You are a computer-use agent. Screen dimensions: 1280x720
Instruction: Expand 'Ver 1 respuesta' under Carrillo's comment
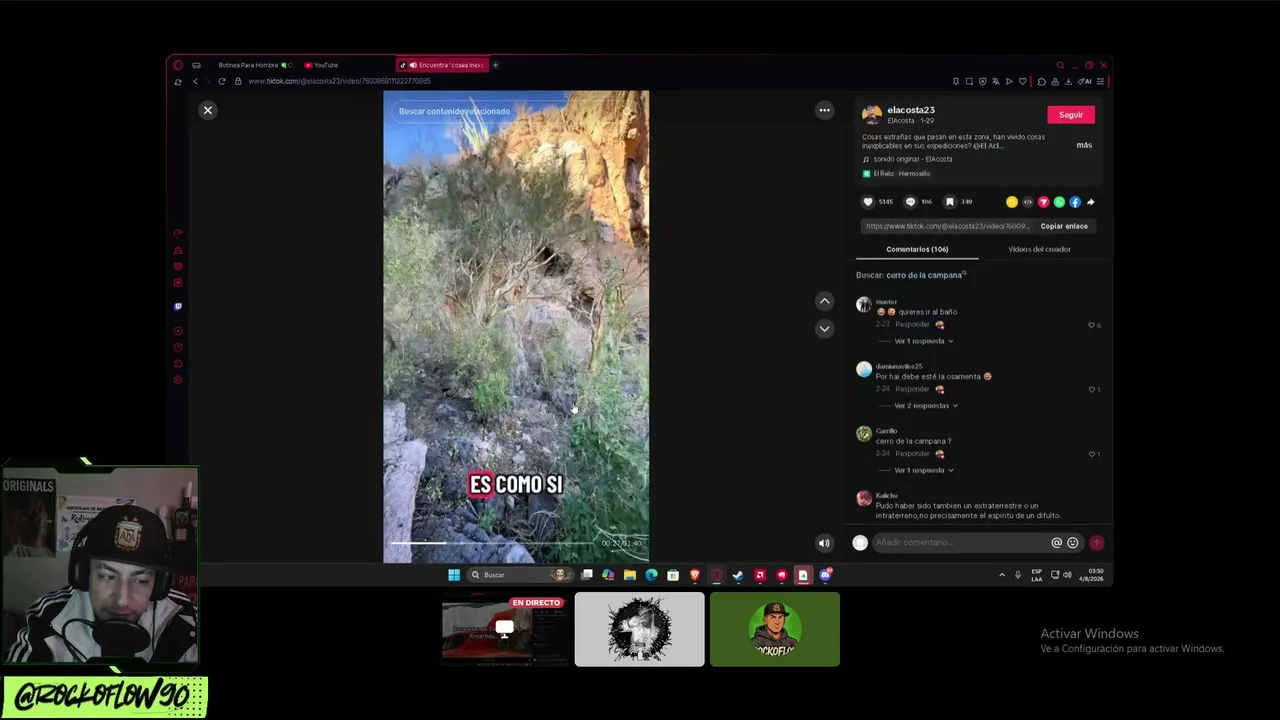point(923,470)
